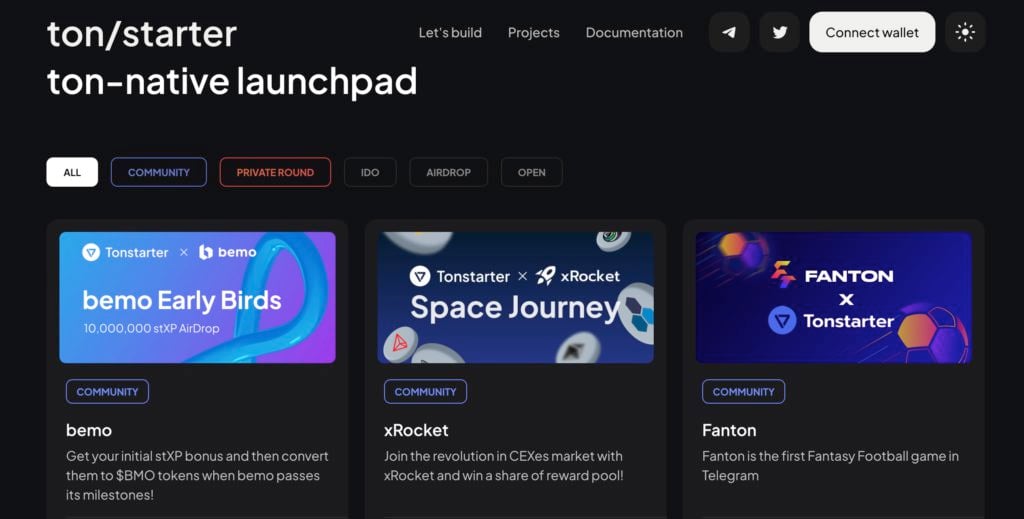This screenshot has width=1024, height=519.
Task: Click the ton/starter logo title
Action: click(x=142, y=34)
